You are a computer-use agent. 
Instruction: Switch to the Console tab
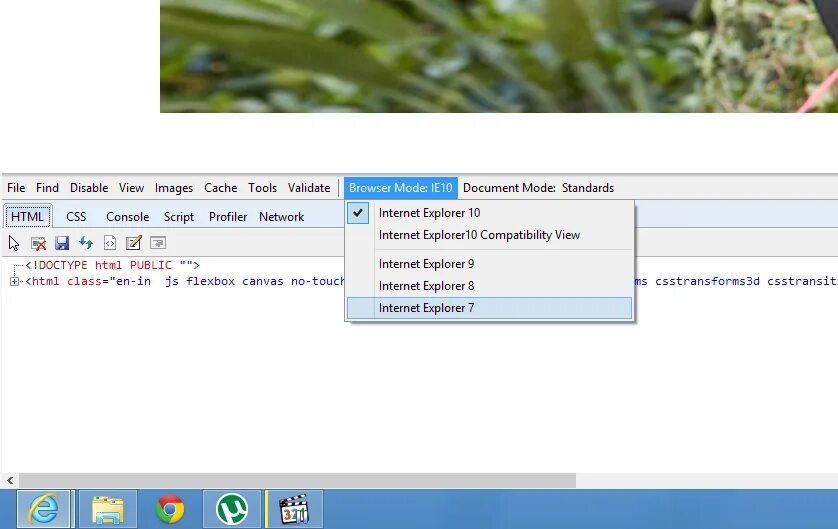[127, 216]
